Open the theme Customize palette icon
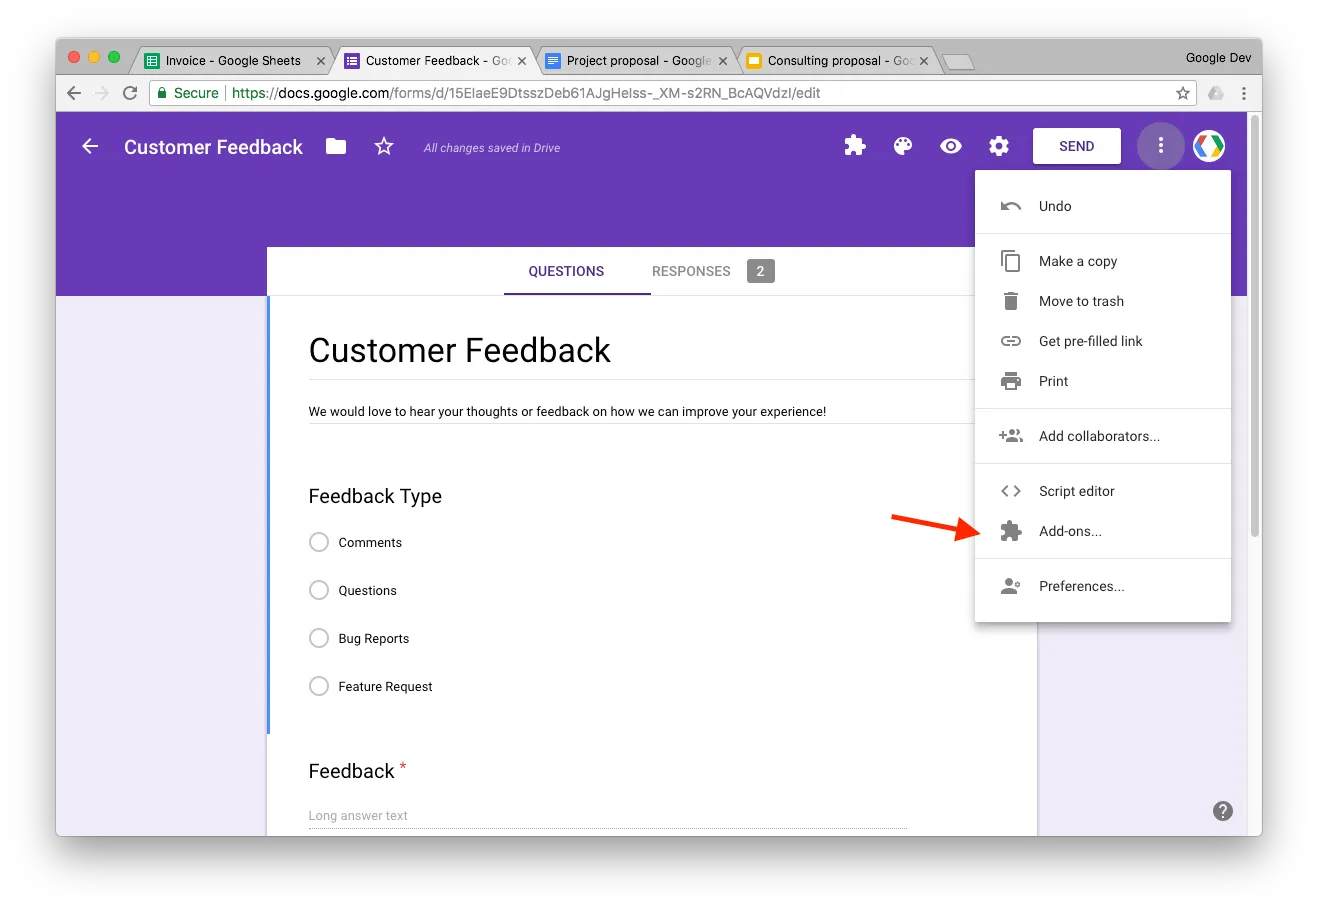This screenshot has width=1318, height=910. click(902, 145)
